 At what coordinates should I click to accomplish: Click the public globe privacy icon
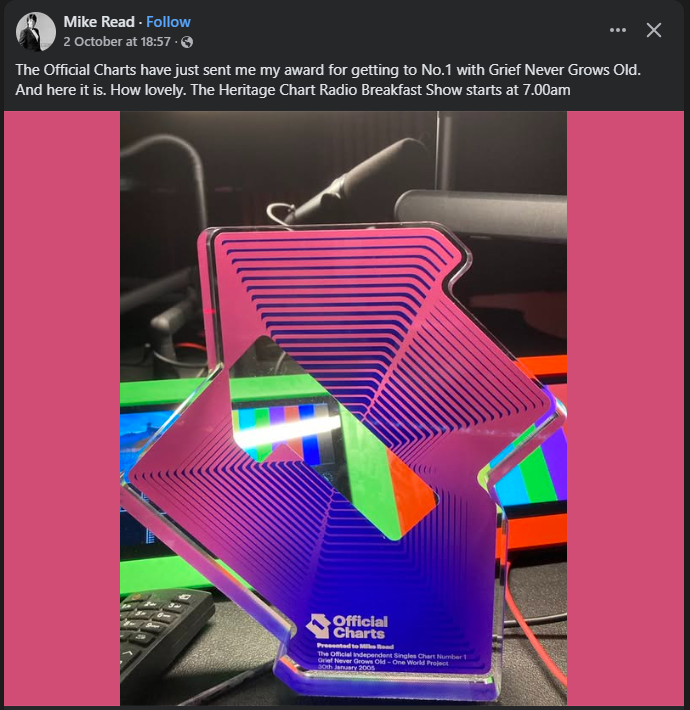click(x=187, y=42)
